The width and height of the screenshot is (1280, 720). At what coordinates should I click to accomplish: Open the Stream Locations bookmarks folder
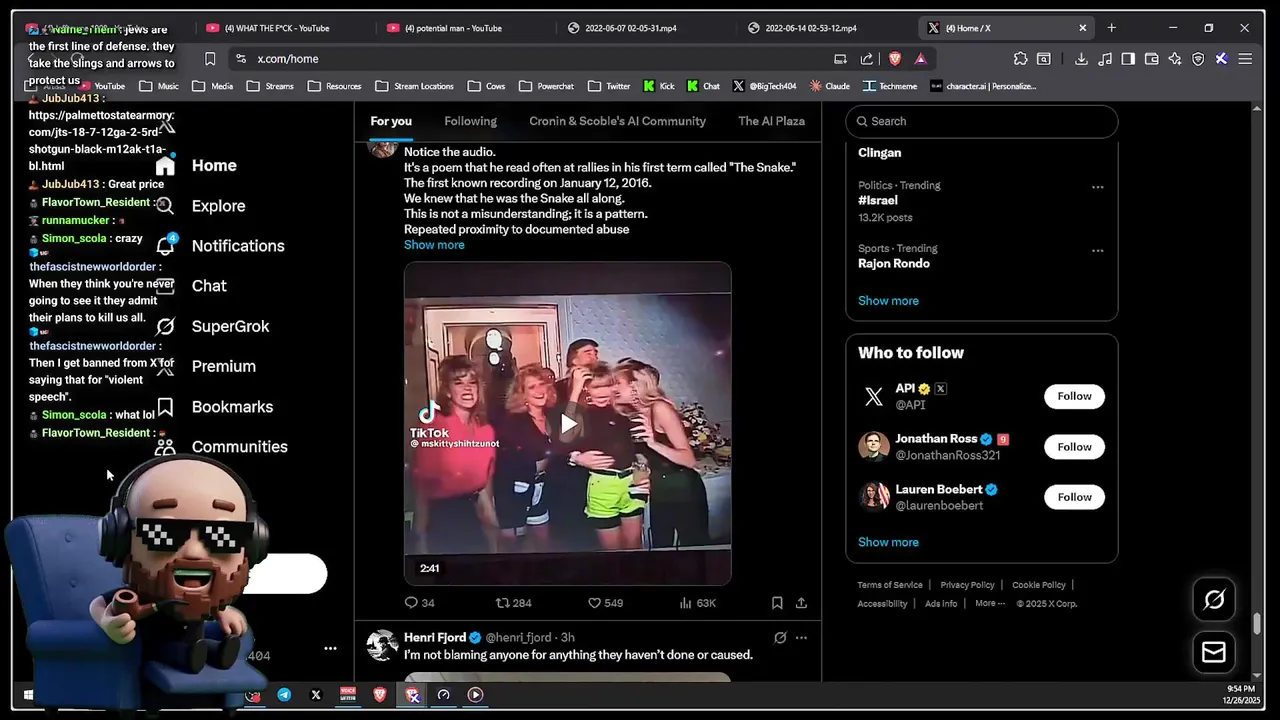(413, 86)
